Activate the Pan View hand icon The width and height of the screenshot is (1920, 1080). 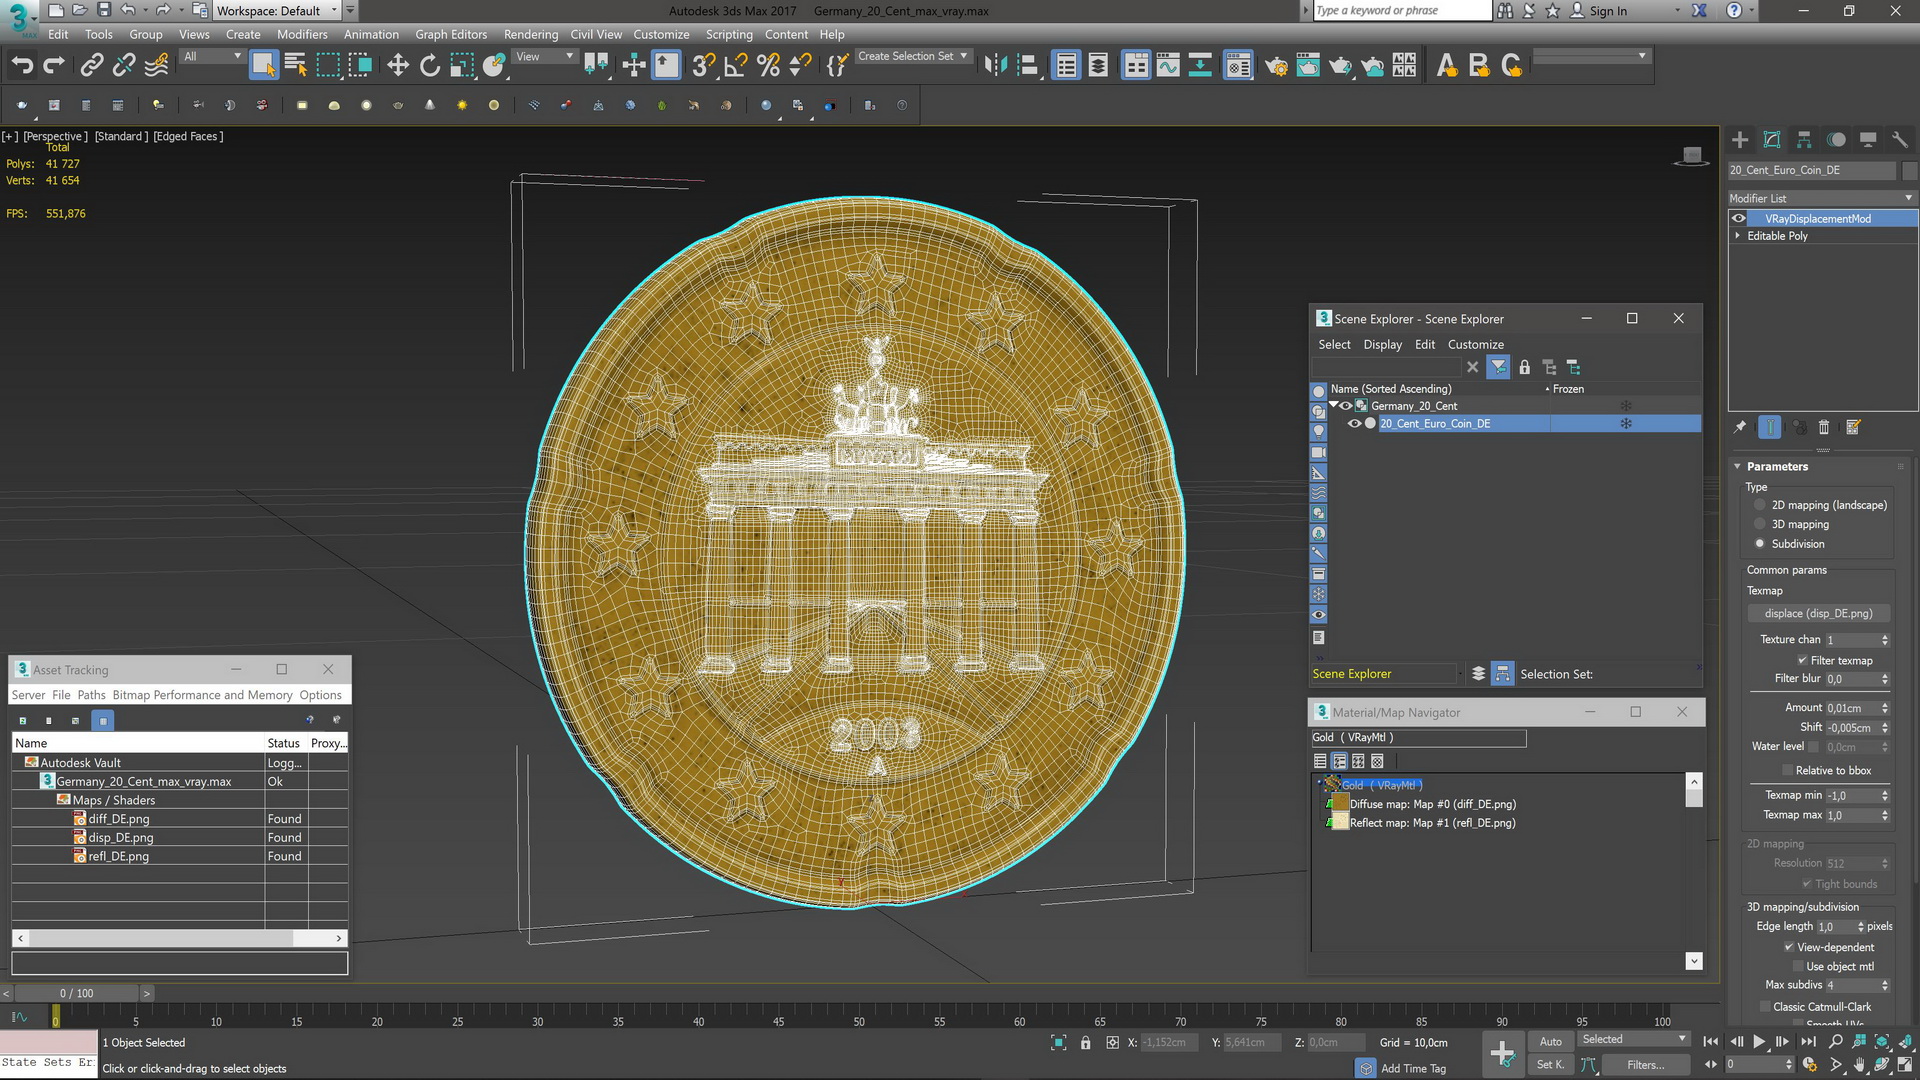(1859, 1065)
